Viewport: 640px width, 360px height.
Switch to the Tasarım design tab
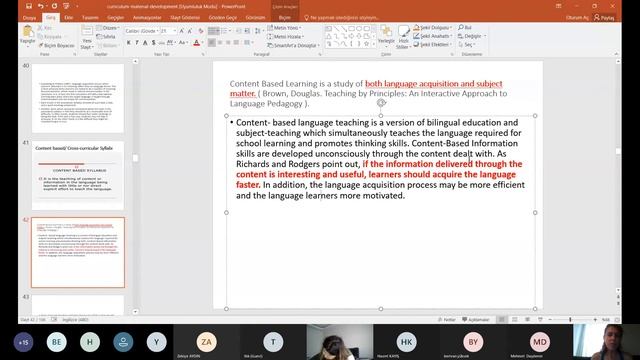[90, 18]
